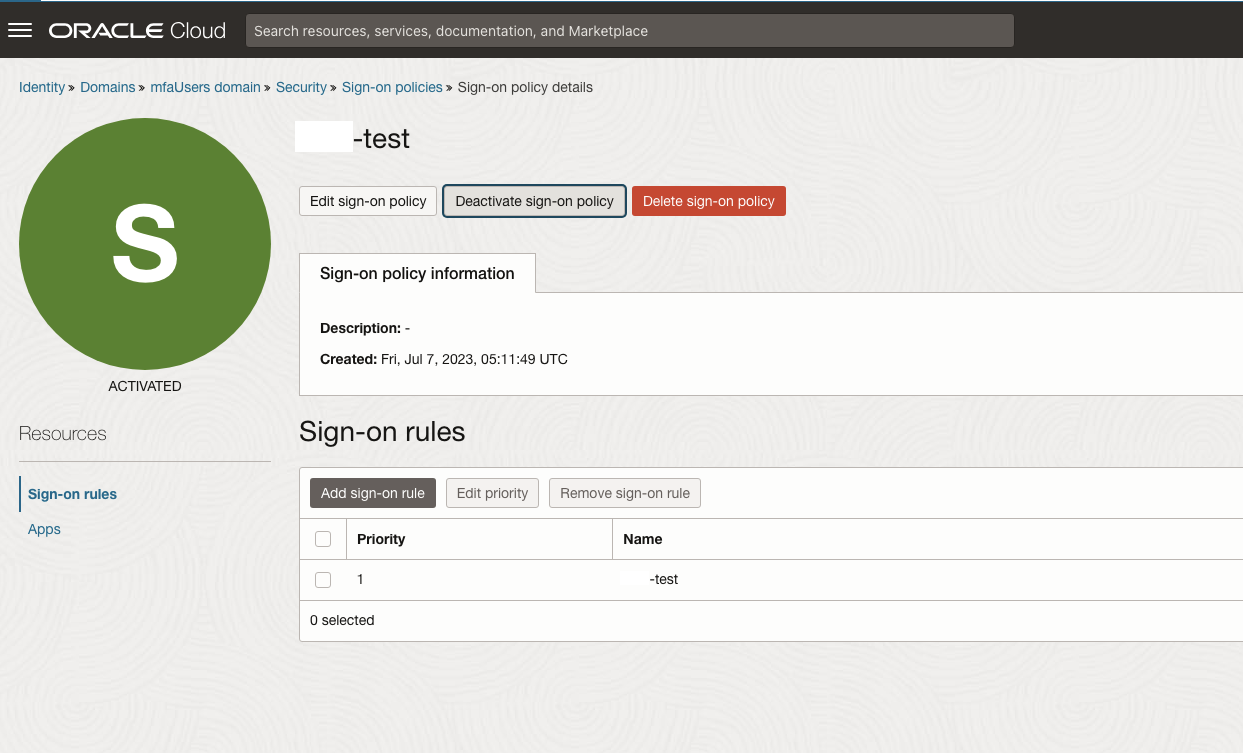Toggle the select-all checkbox in table header
The image size is (1243, 753).
[x=323, y=539]
